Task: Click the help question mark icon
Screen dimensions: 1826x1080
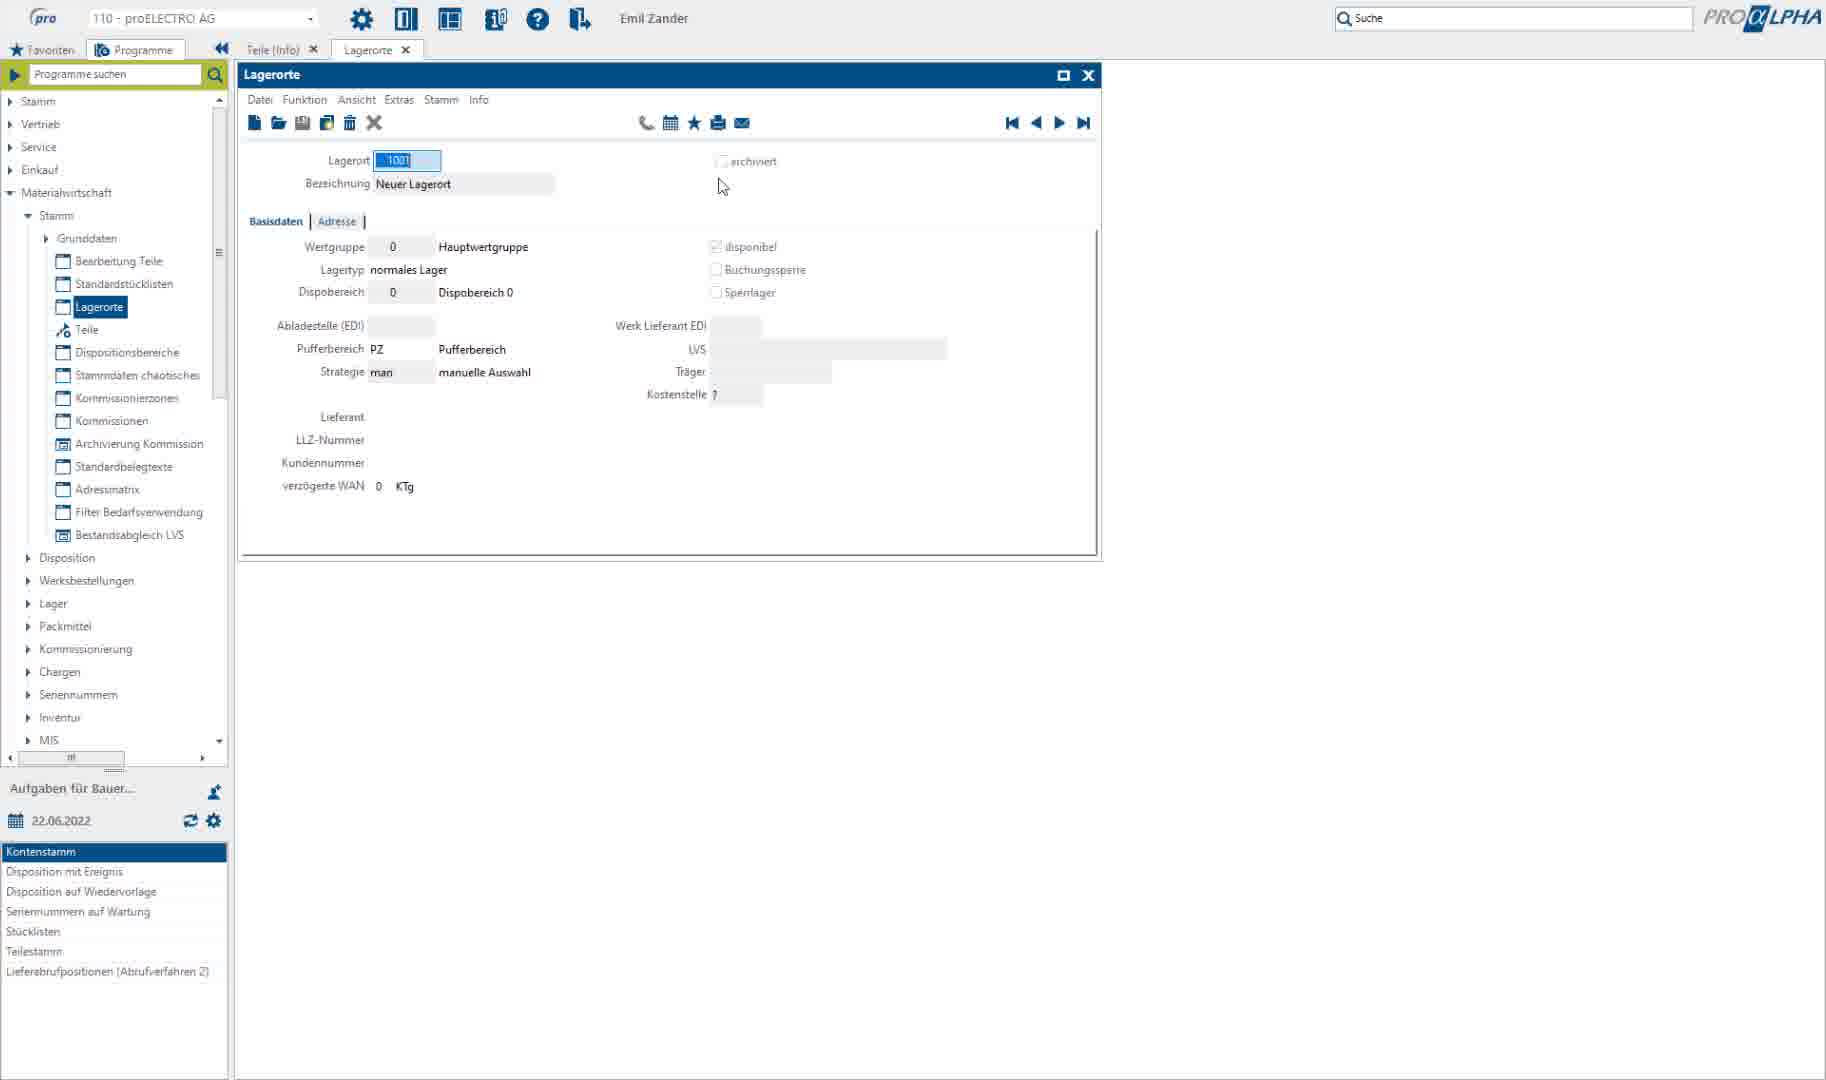Action: pos(537,19)
